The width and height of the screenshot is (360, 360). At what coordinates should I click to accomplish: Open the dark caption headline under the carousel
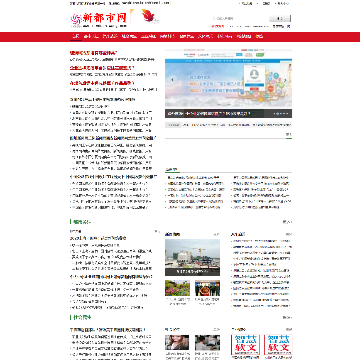(209, 114)
